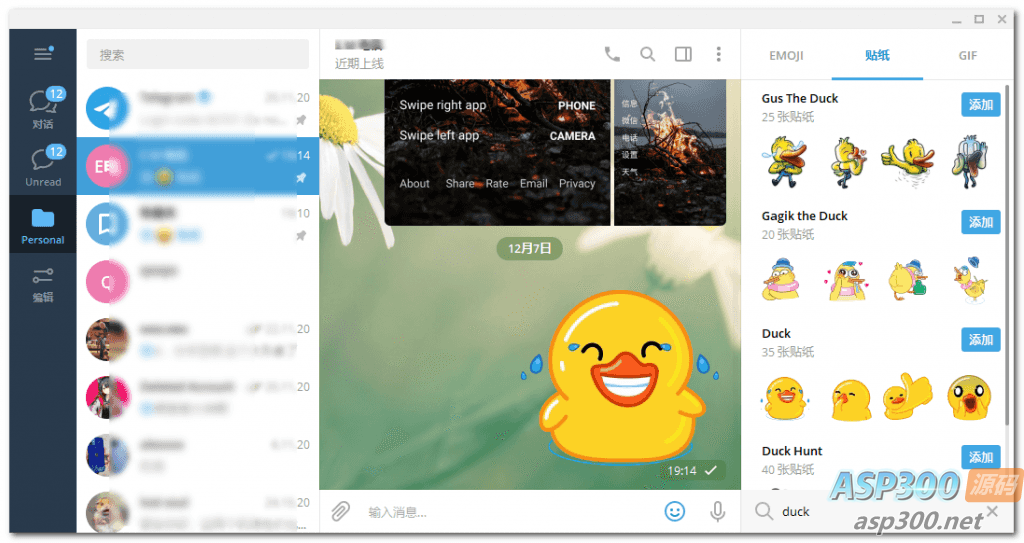Open the Saved Messages bookmark chat
The image size is (1024, 543).
point(198,224)
